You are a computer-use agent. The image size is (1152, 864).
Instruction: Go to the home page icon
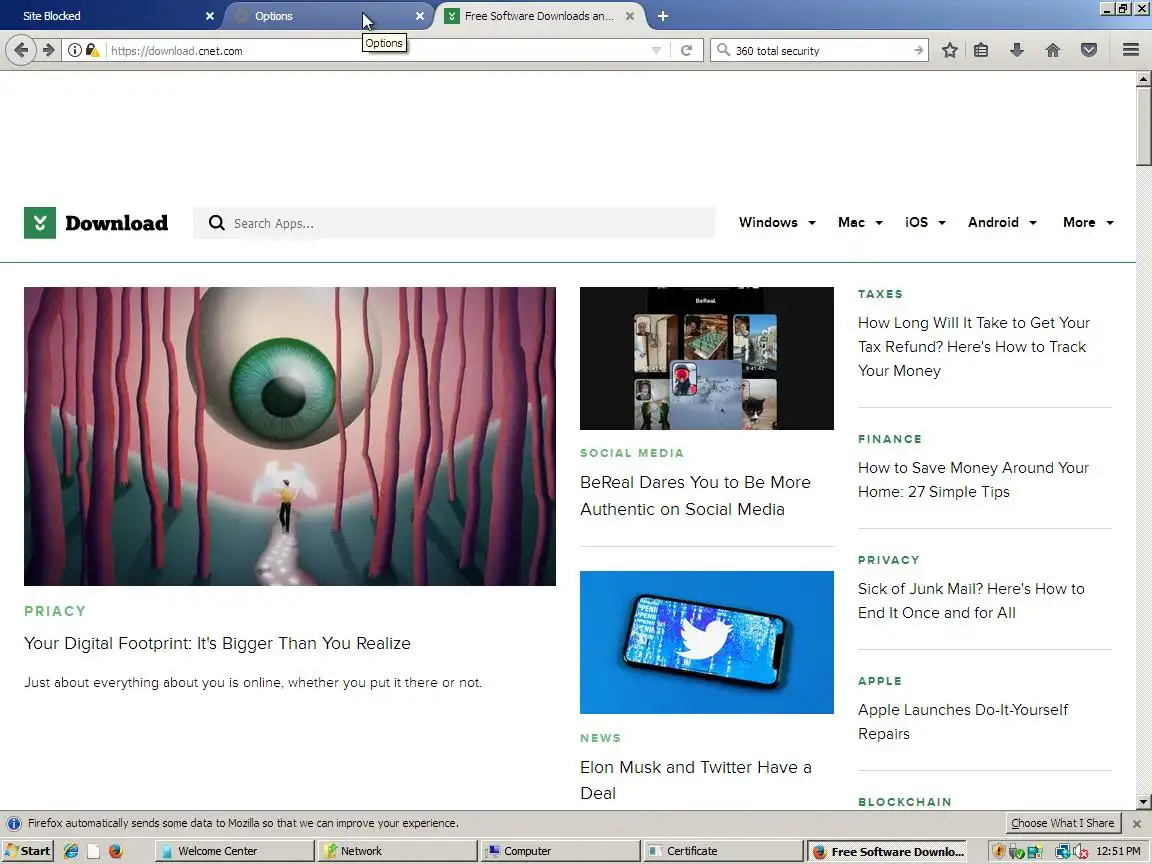tap(1053, 50)
